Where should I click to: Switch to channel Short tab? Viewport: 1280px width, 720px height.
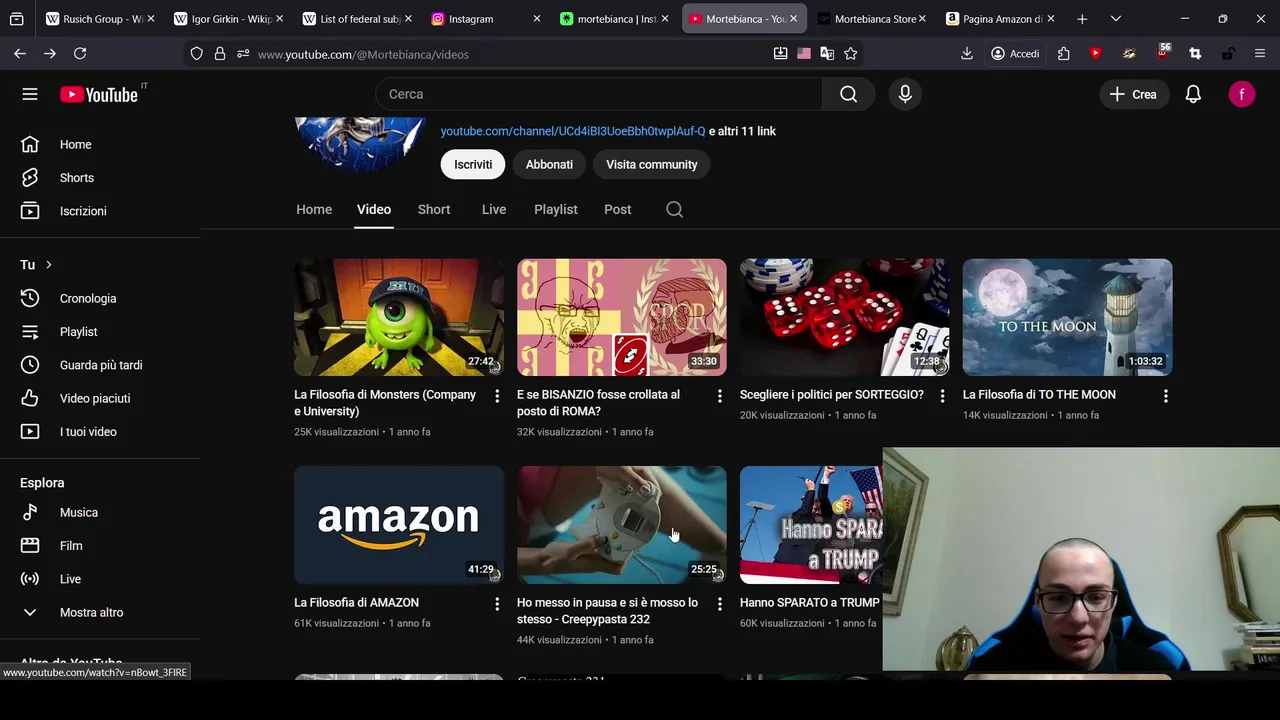434,209
